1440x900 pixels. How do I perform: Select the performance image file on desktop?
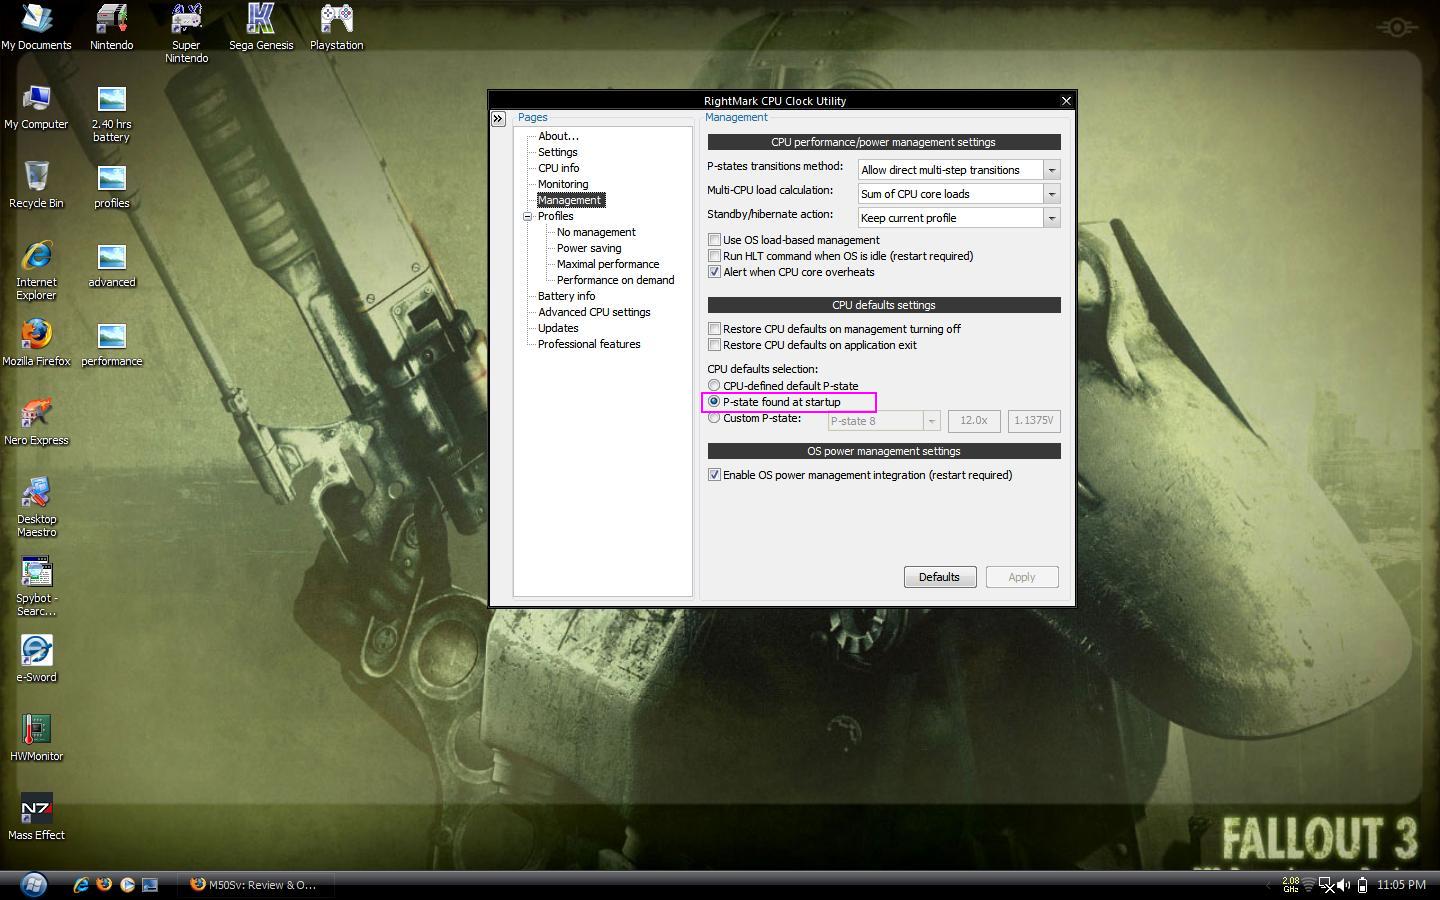[111, 344]
